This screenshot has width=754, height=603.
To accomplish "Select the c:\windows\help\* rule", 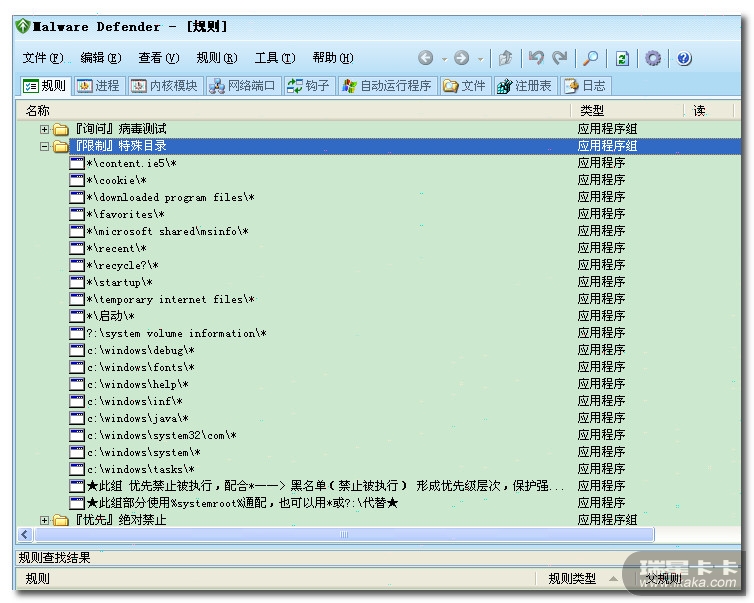I will pos(138,385).
